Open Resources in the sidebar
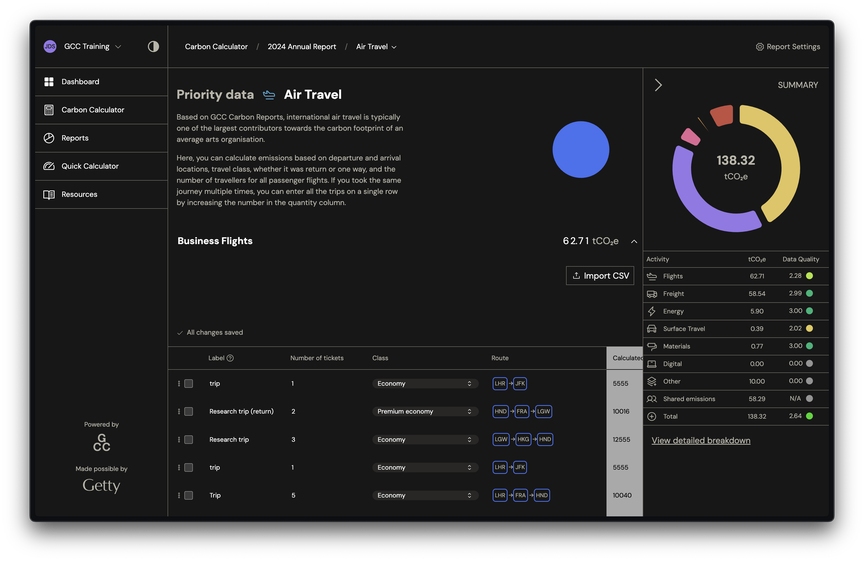This screenshot has height=561, width=864. [x=101, y=194]
